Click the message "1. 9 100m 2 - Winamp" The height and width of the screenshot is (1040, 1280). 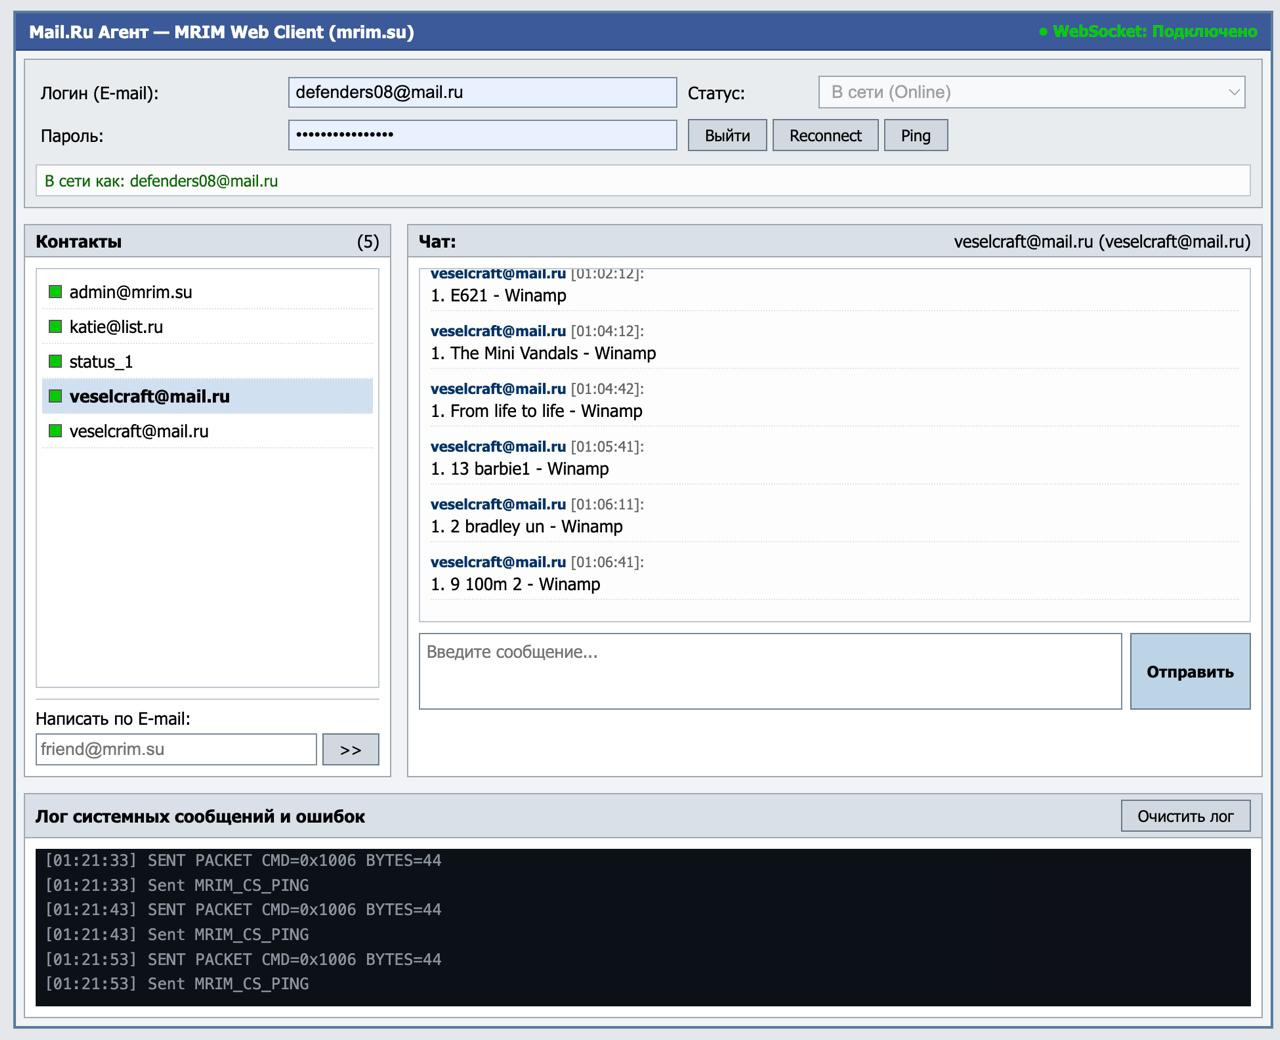[x=515, y=585]
